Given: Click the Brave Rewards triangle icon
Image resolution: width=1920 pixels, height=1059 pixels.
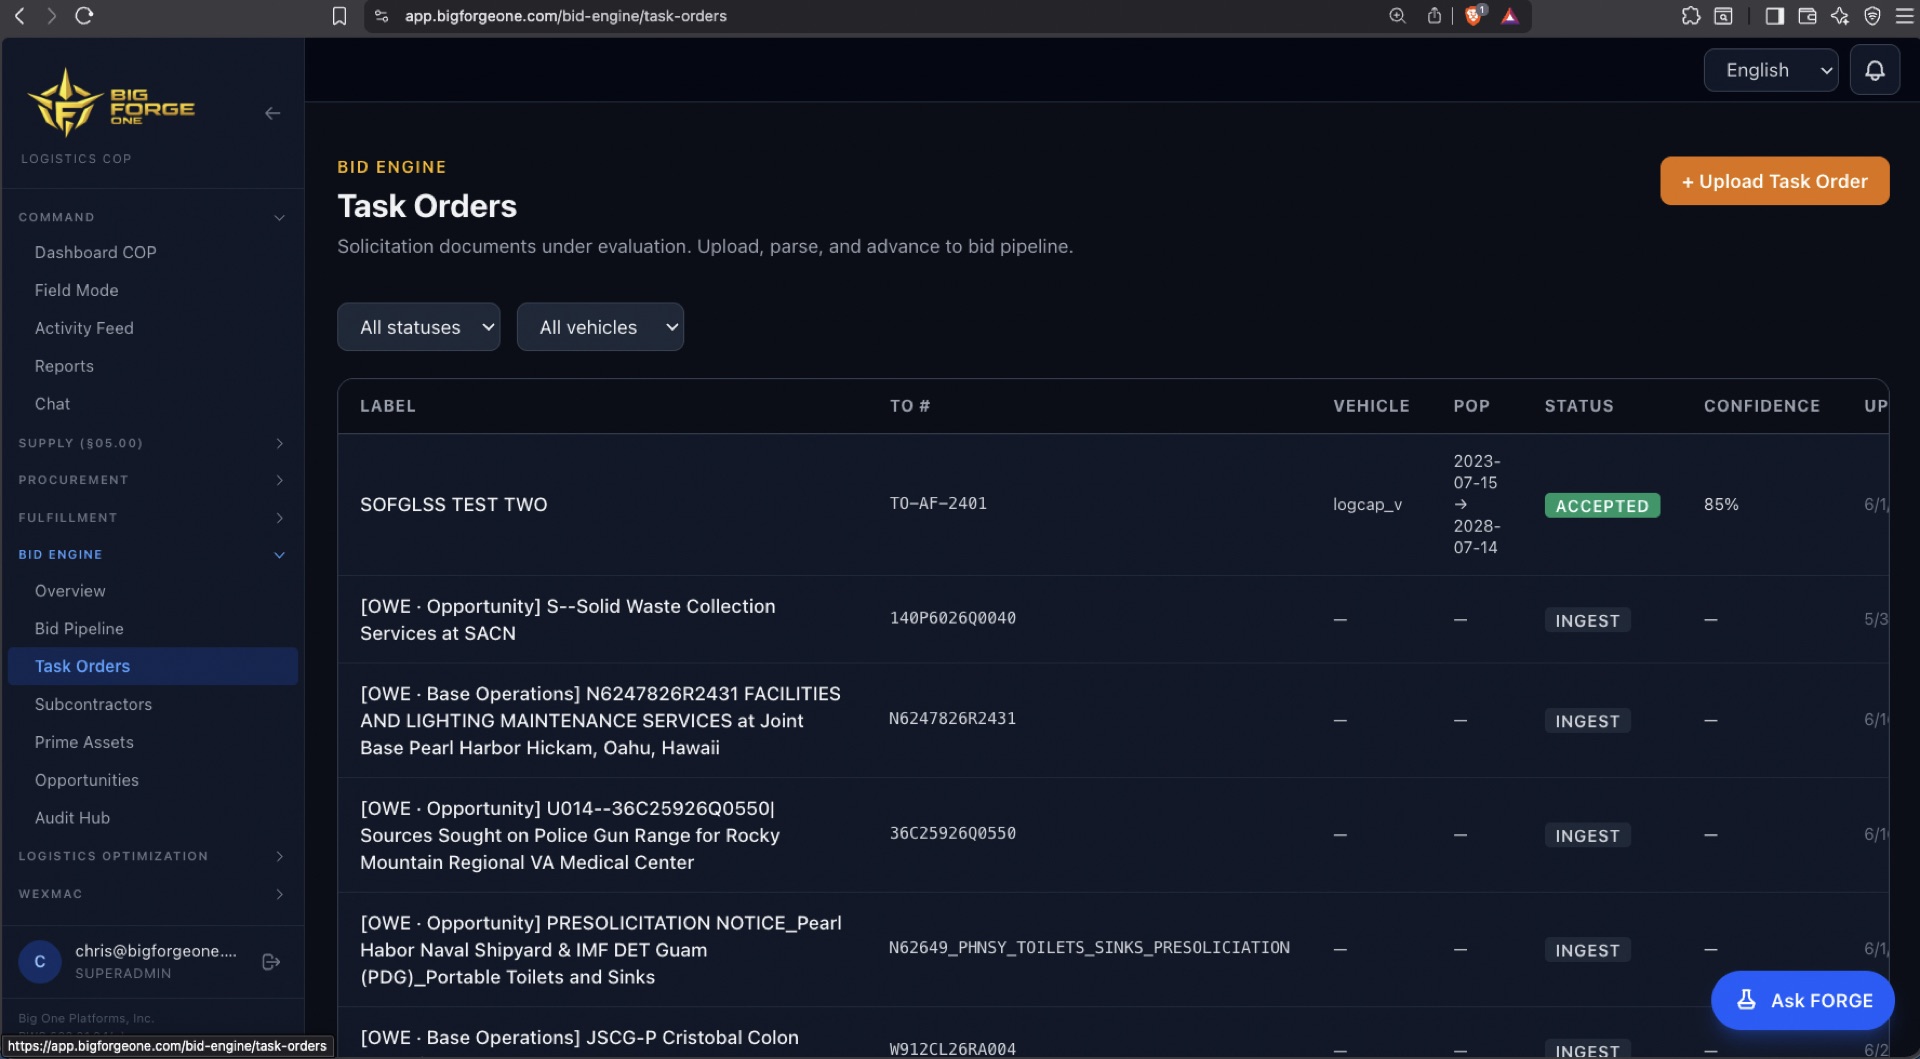Looking at the screenshot, I should (x=1510, y=16).
